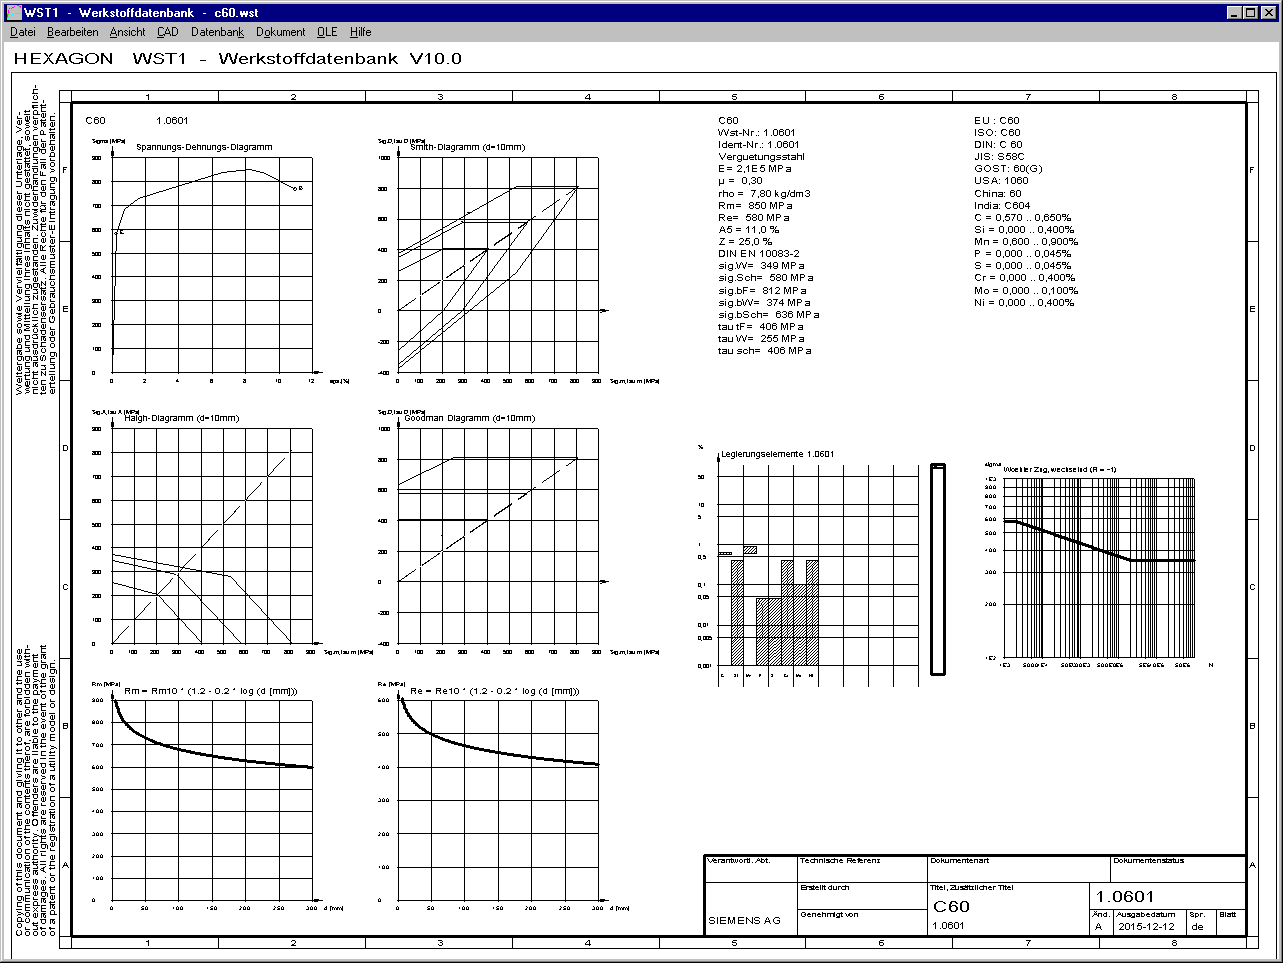Close the WST1 Werkstoffdatenbank window

1269,12
